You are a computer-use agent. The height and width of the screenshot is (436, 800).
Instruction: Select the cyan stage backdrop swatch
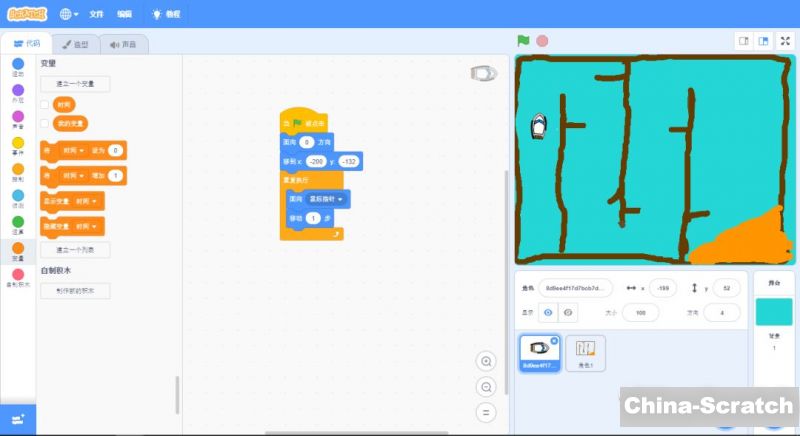(773, 313)
